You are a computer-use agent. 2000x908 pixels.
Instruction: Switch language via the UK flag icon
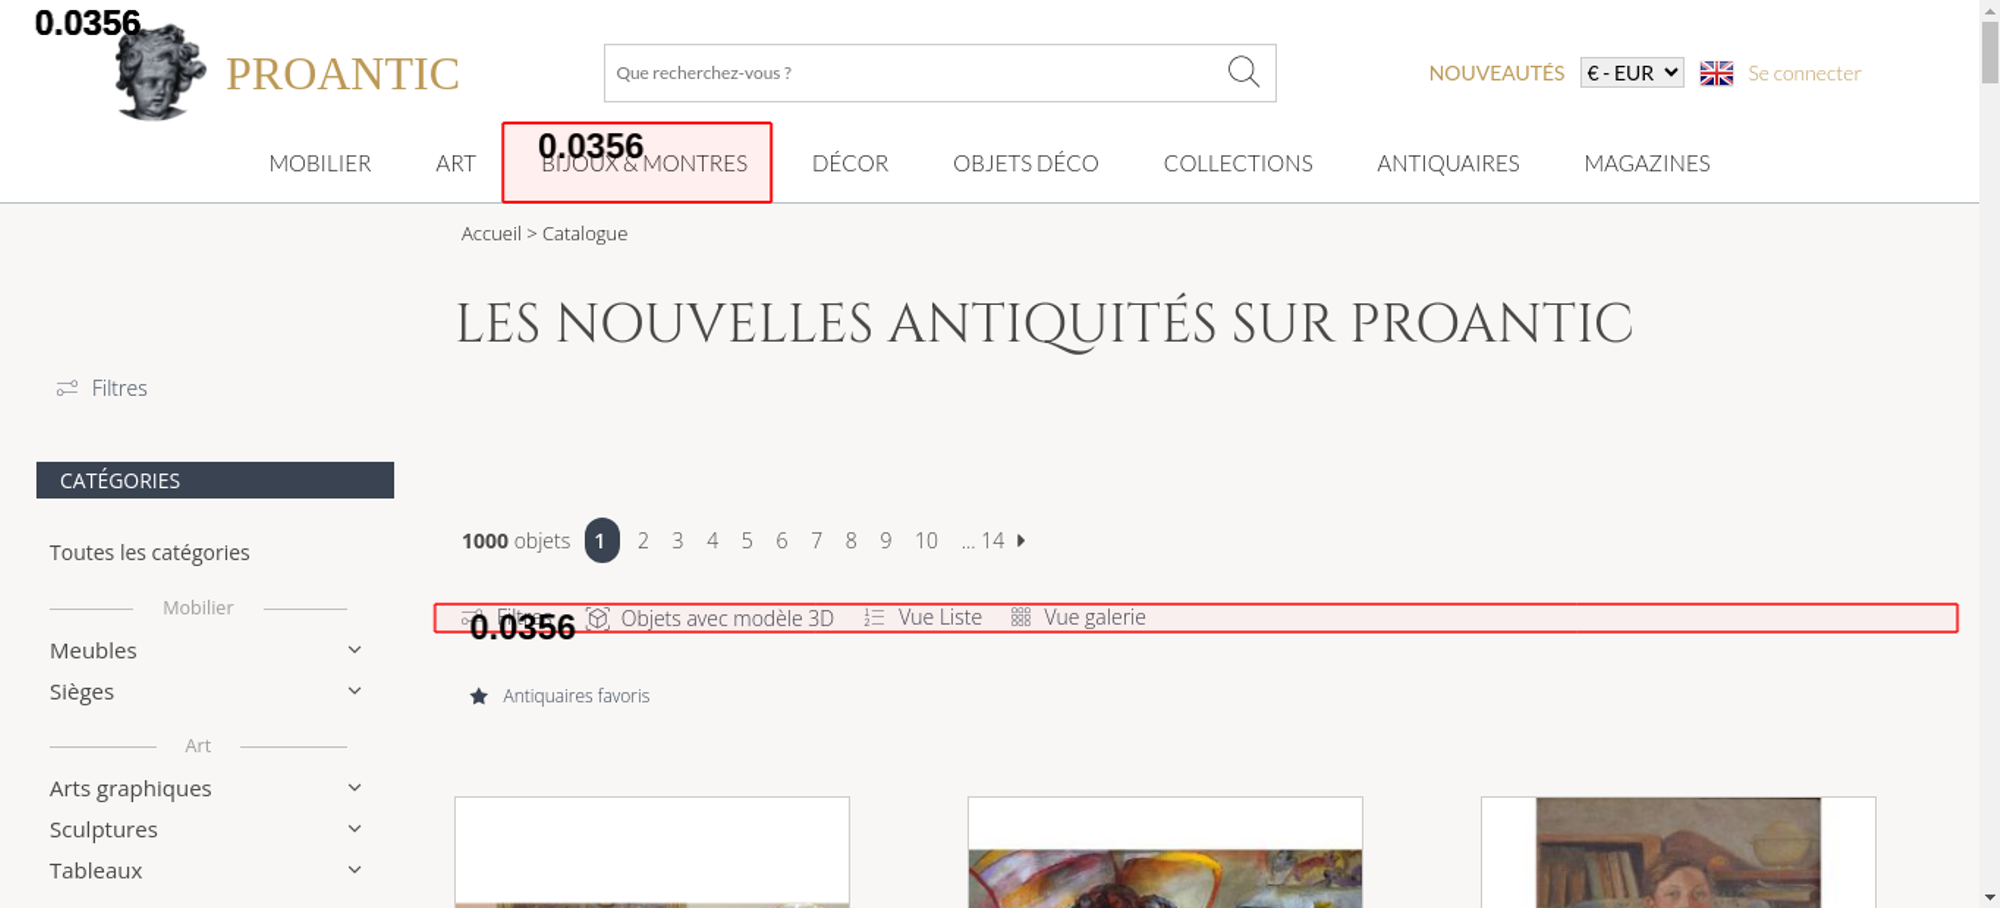[x=1716, y=73]
